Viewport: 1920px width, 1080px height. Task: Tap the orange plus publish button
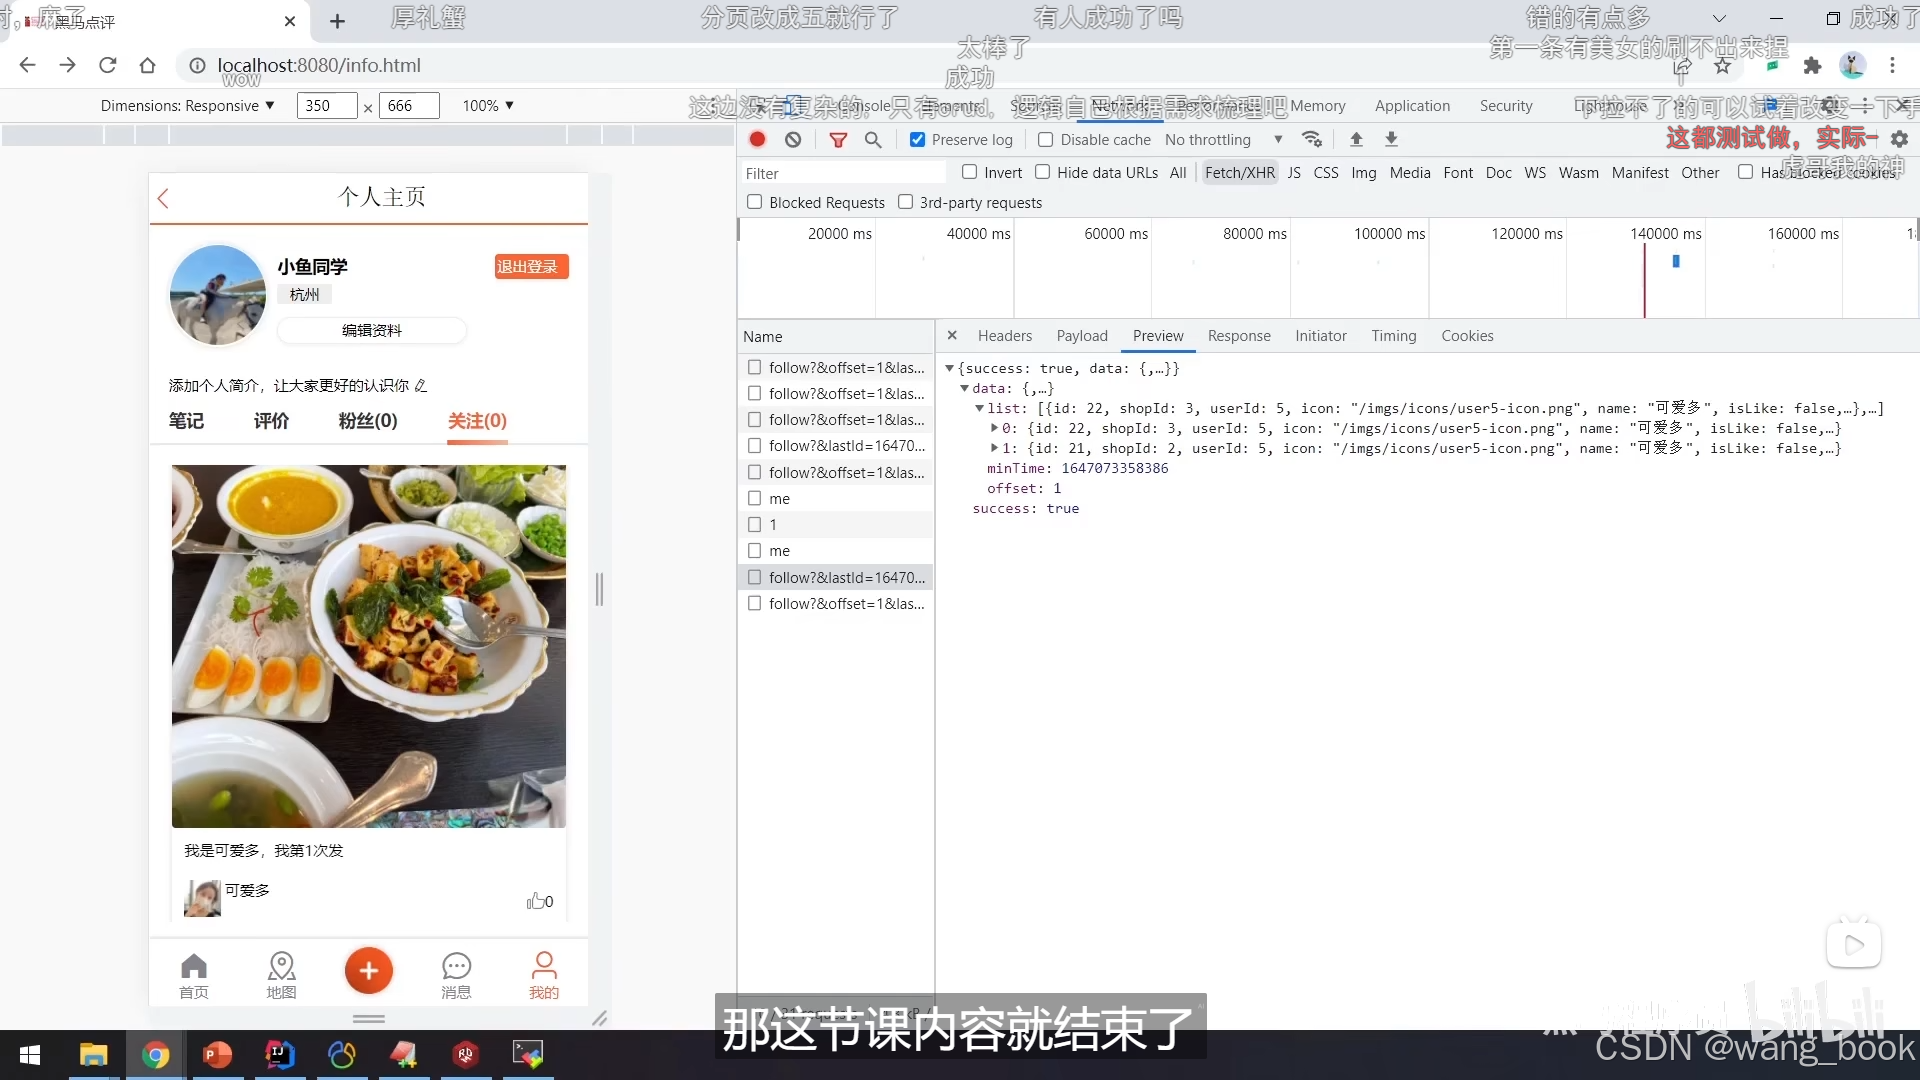[368, 970]
